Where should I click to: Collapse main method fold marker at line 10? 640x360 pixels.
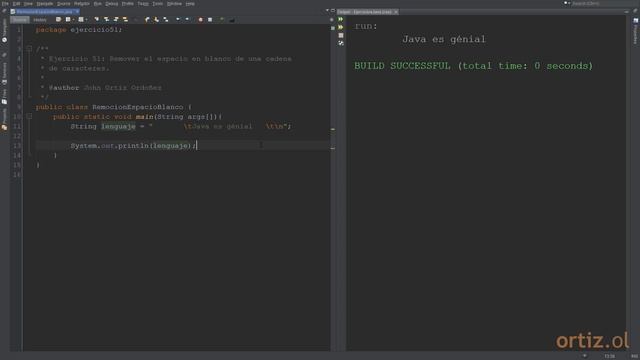click(x=29, y=116)
